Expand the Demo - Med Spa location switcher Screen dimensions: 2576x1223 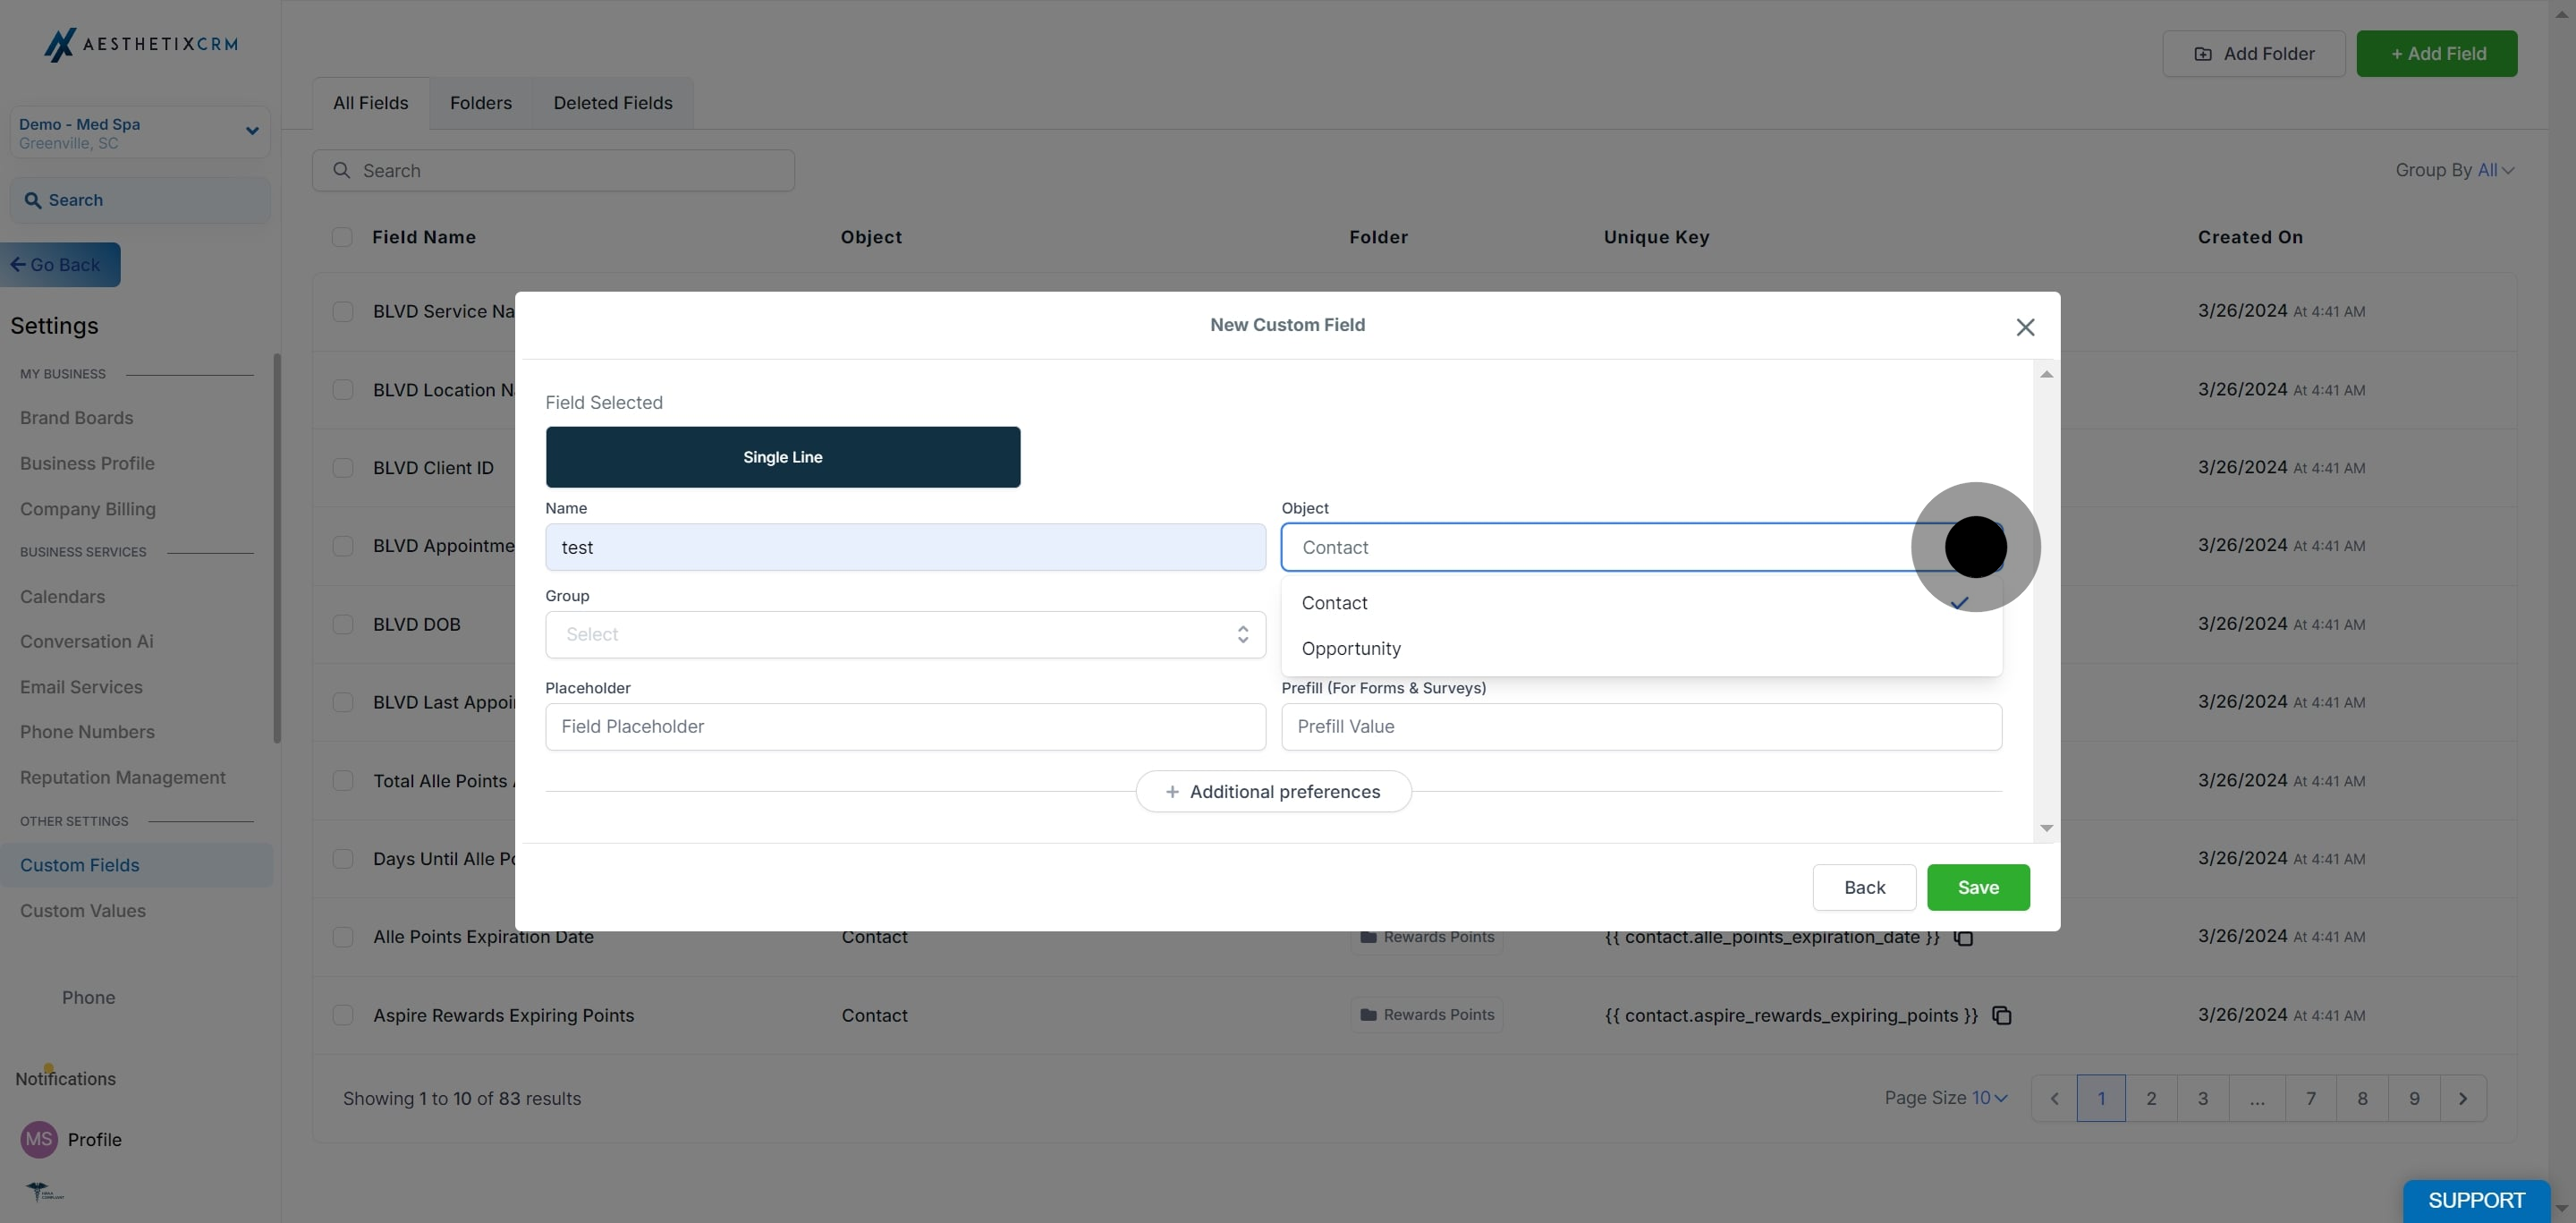pyautogui.click(x=252, y=131)
